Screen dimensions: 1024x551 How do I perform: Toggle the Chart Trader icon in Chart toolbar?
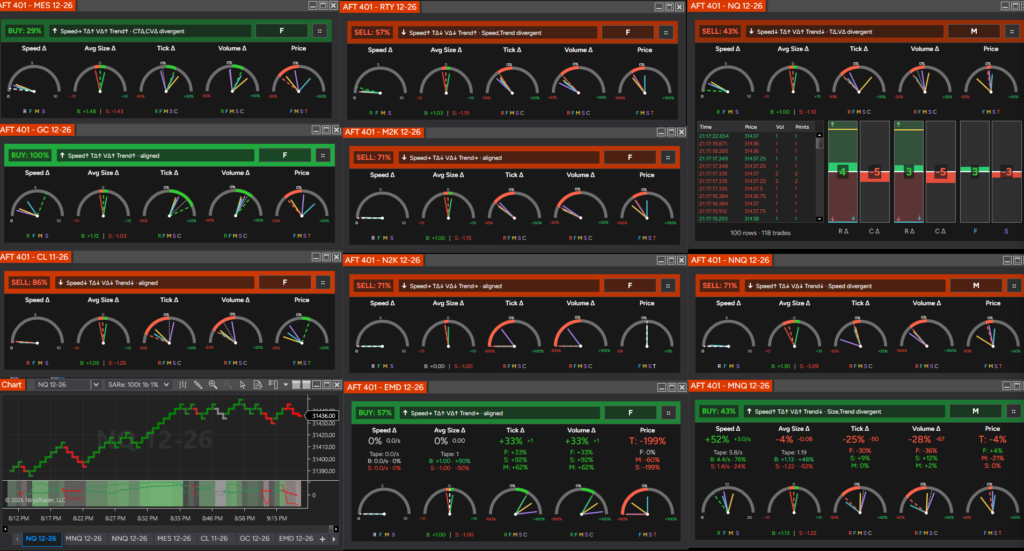[273, 385]
